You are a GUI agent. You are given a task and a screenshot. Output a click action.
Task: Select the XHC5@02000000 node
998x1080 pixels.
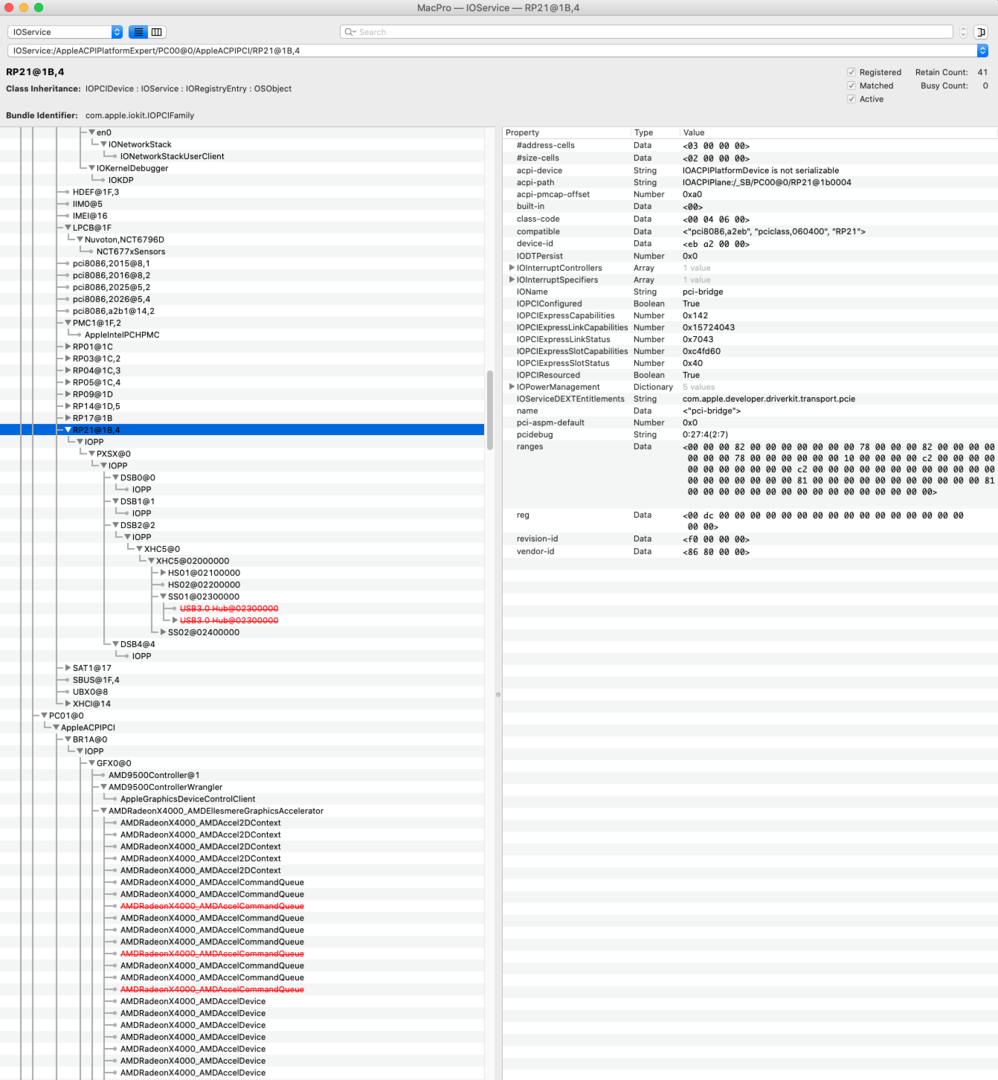click(193, 561)
